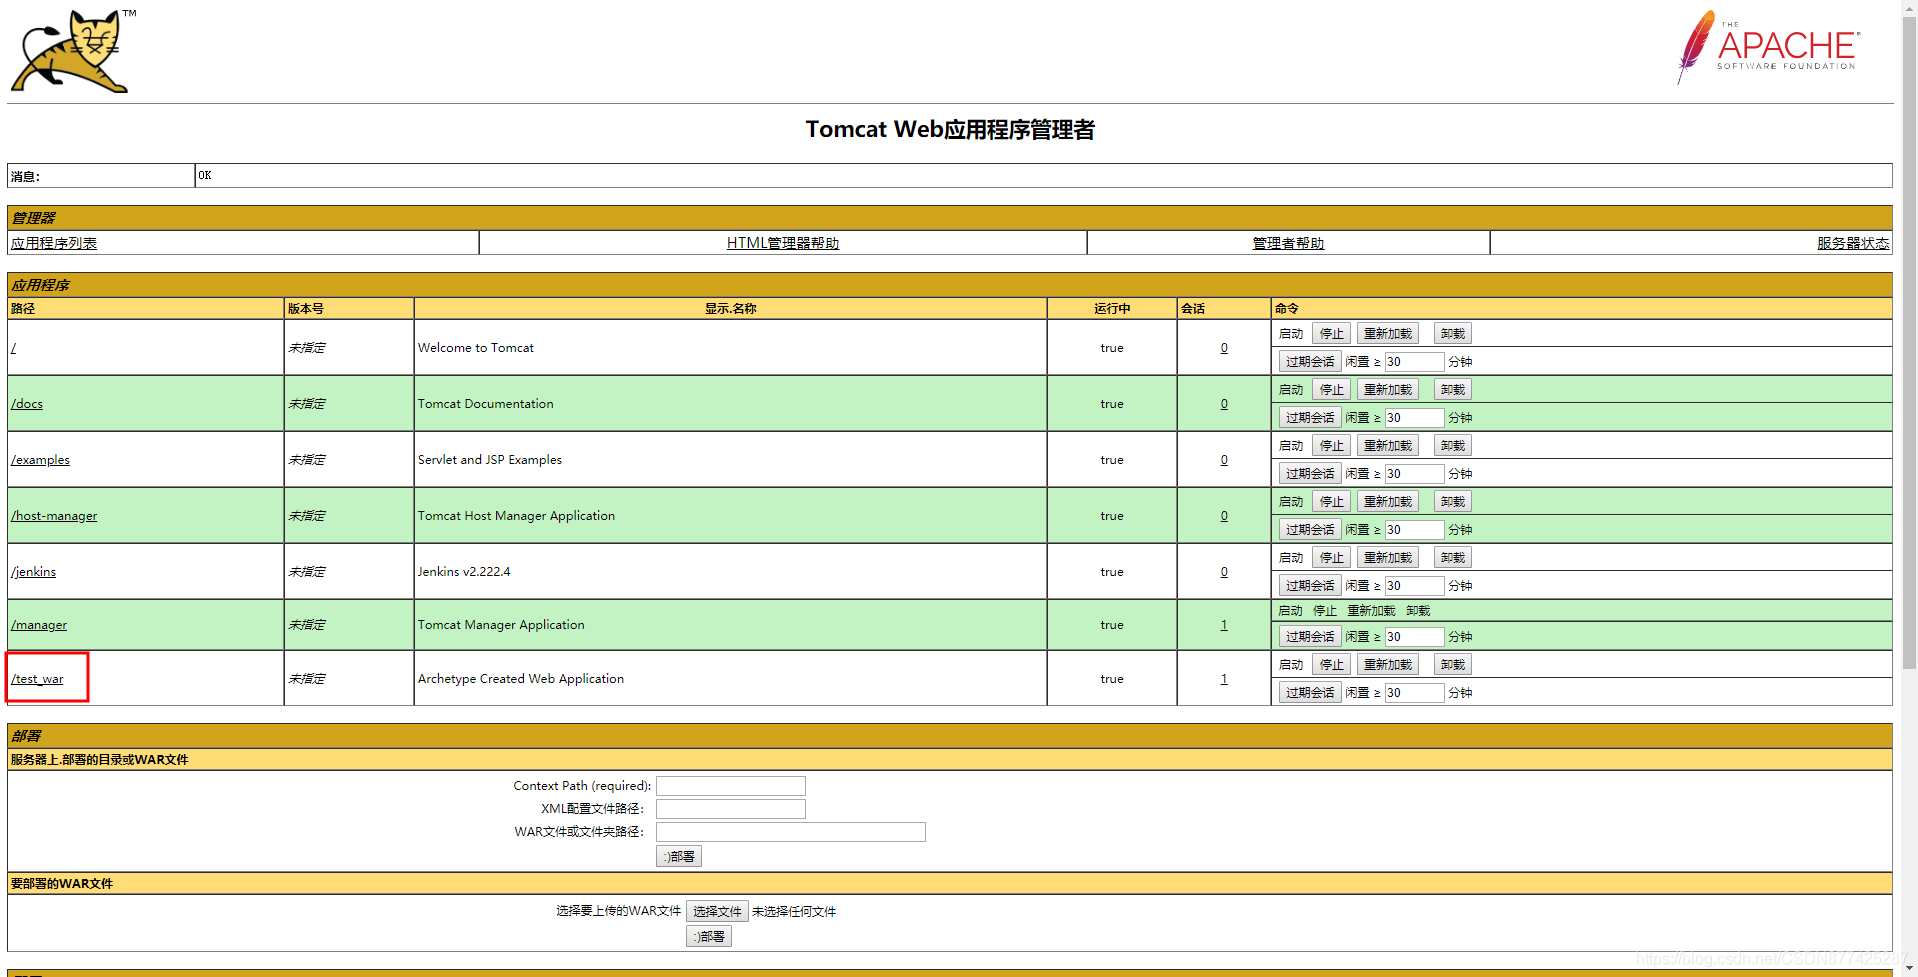Click 选择文件 to choose a WAR file
The width and height of the screenshot is (1918, 977).
coord(717,912)
